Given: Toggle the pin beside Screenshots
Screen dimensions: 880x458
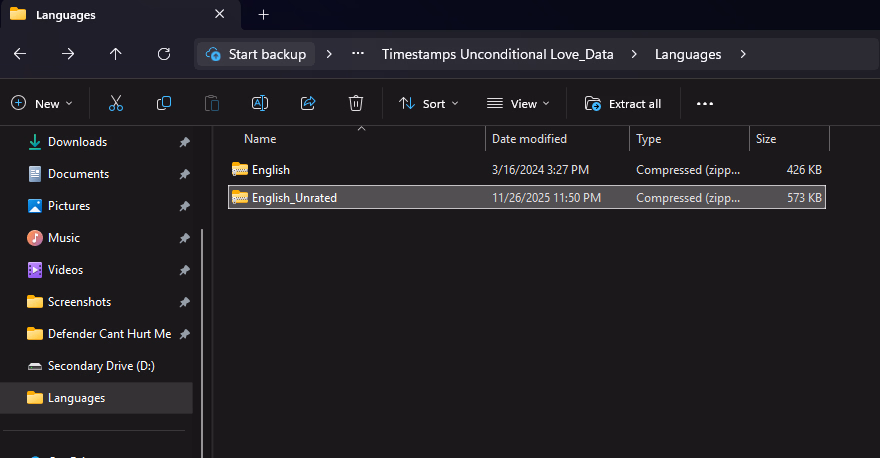Looking at the screenshot, I should 184,302.
